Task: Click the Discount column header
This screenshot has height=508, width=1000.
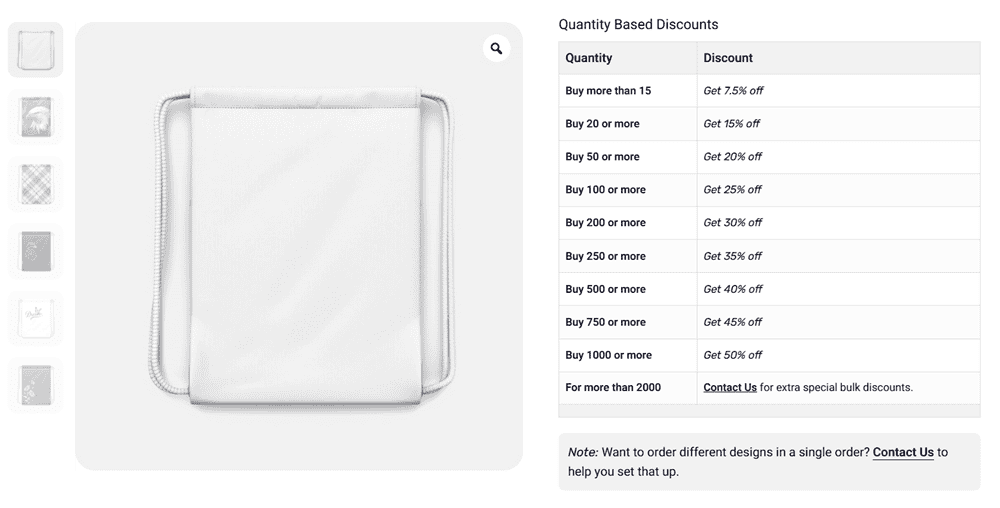Action: point(728,58)
